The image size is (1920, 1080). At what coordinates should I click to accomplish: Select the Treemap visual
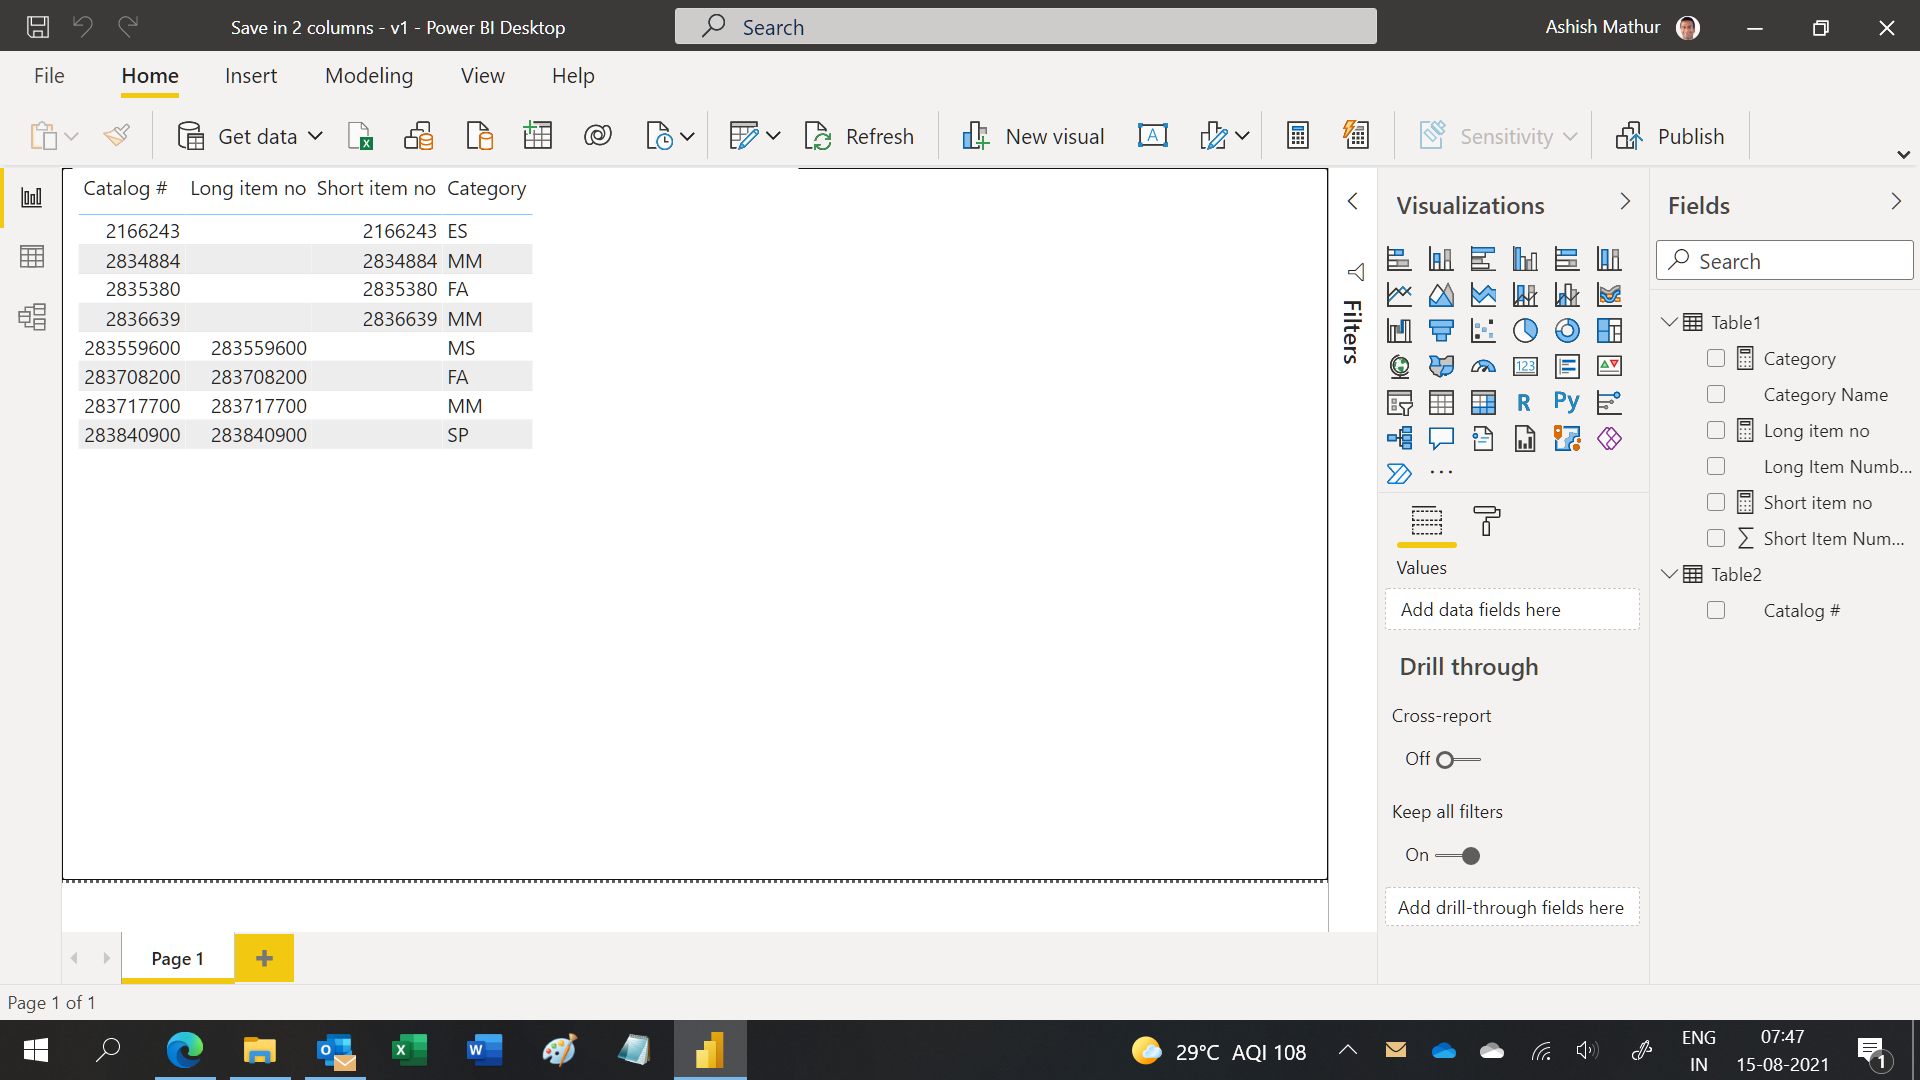point(1609,331)
